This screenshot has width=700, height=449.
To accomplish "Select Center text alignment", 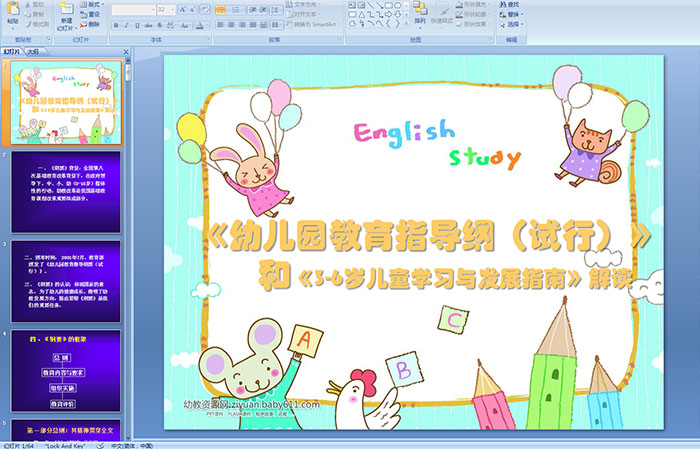I will click(231, 25).
